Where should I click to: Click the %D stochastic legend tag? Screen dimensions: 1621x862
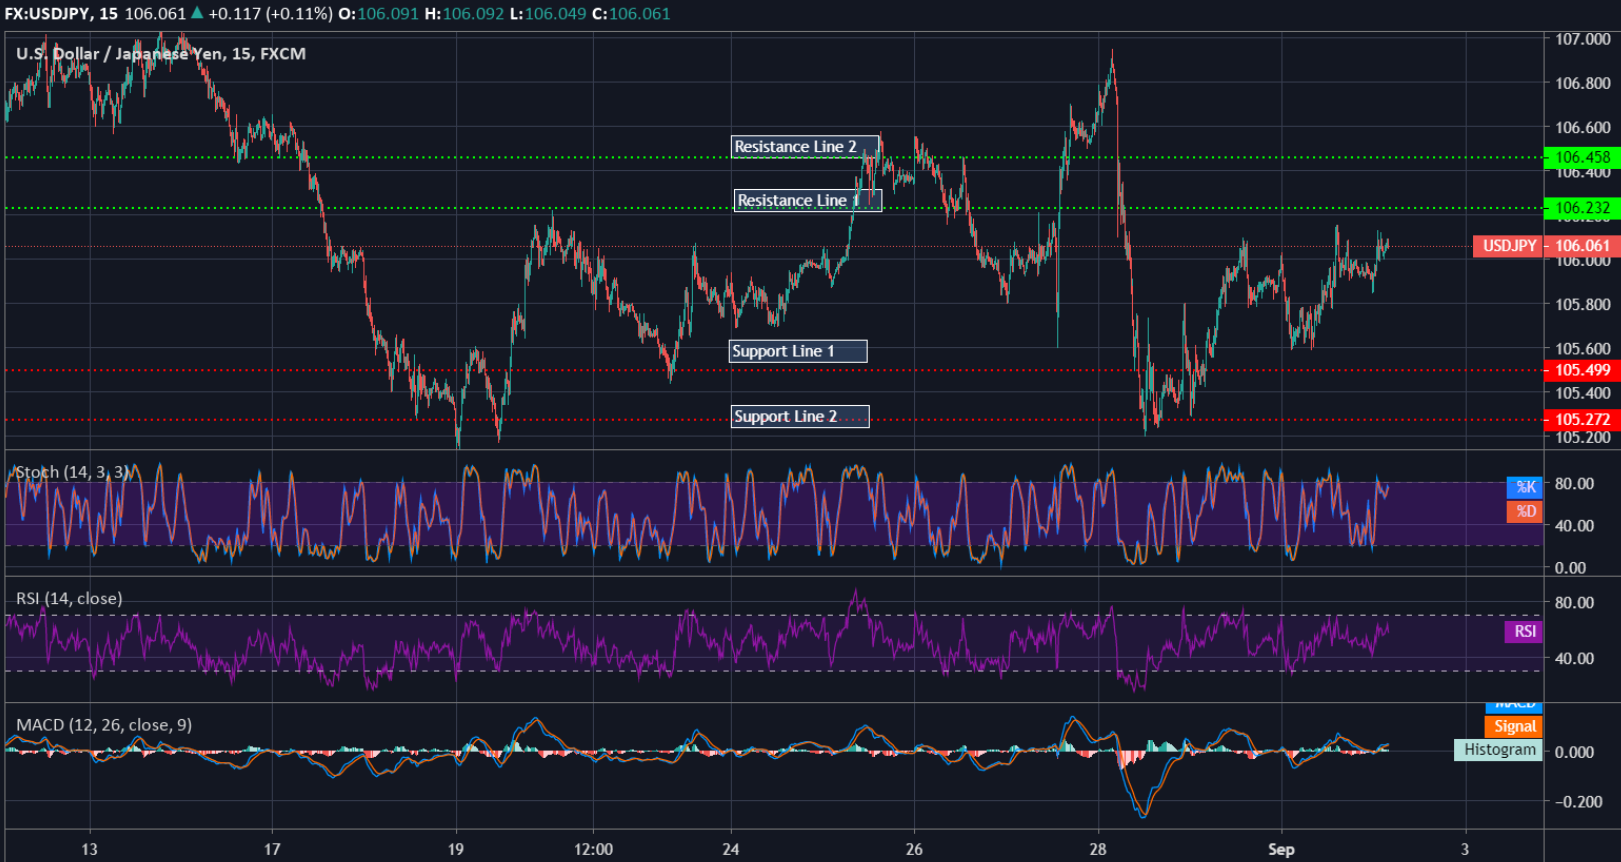1525,512
